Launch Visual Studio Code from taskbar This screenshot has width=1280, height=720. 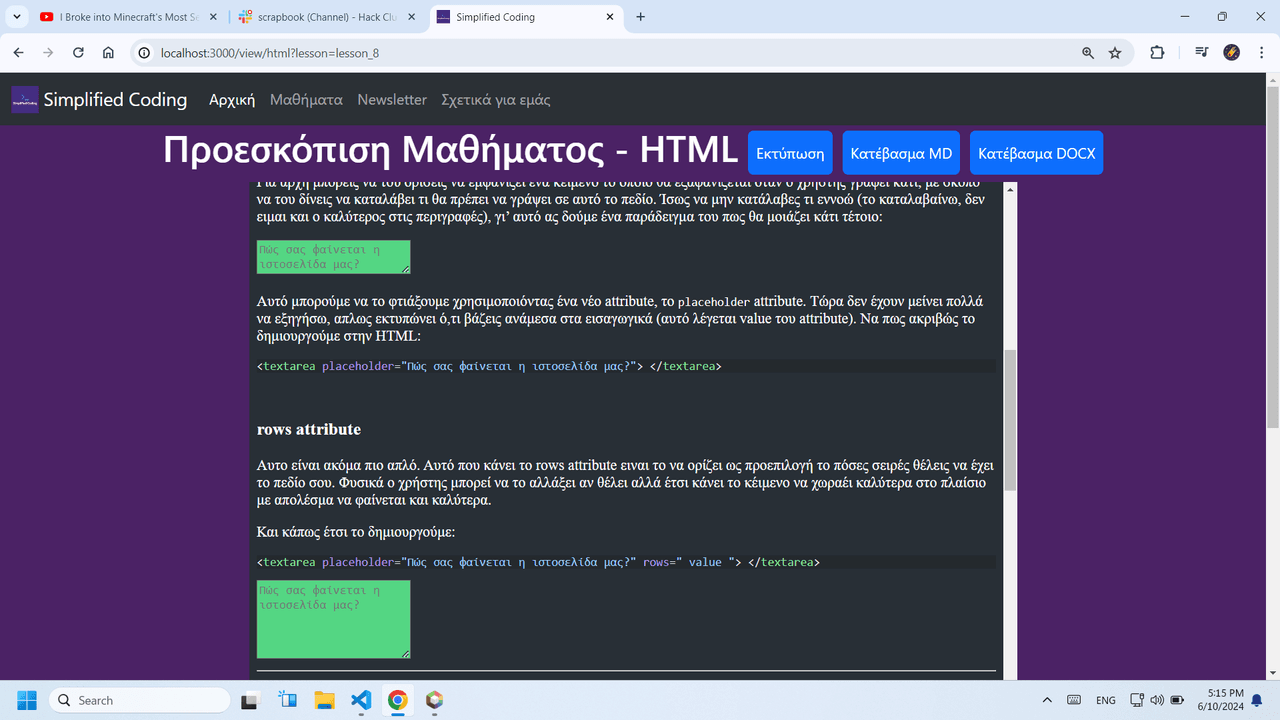pyautogui.click(x=361, y=700)
